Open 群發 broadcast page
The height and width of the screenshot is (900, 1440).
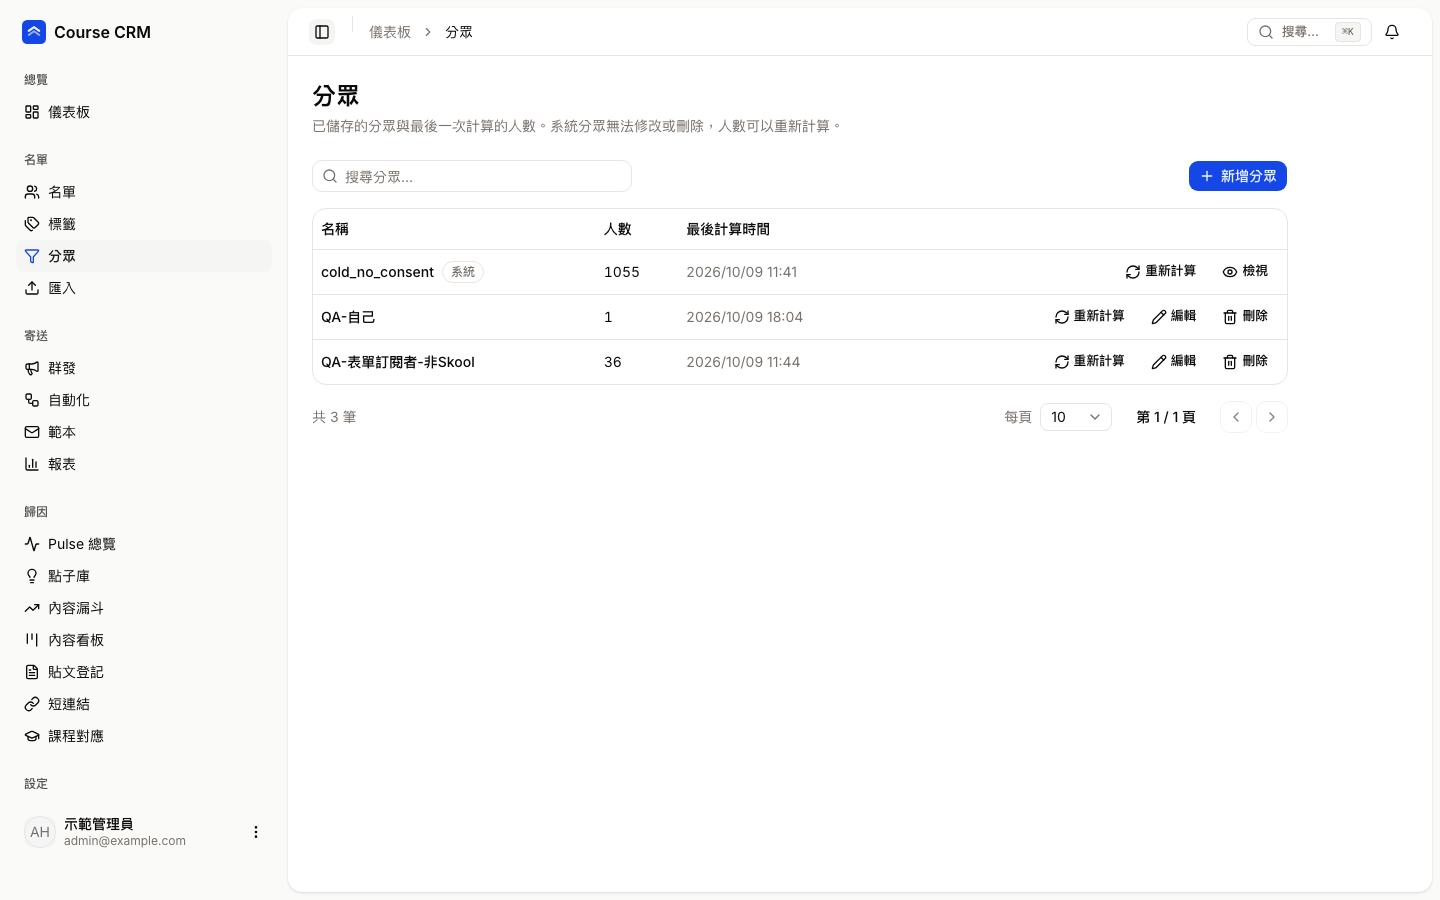[144, 368]
